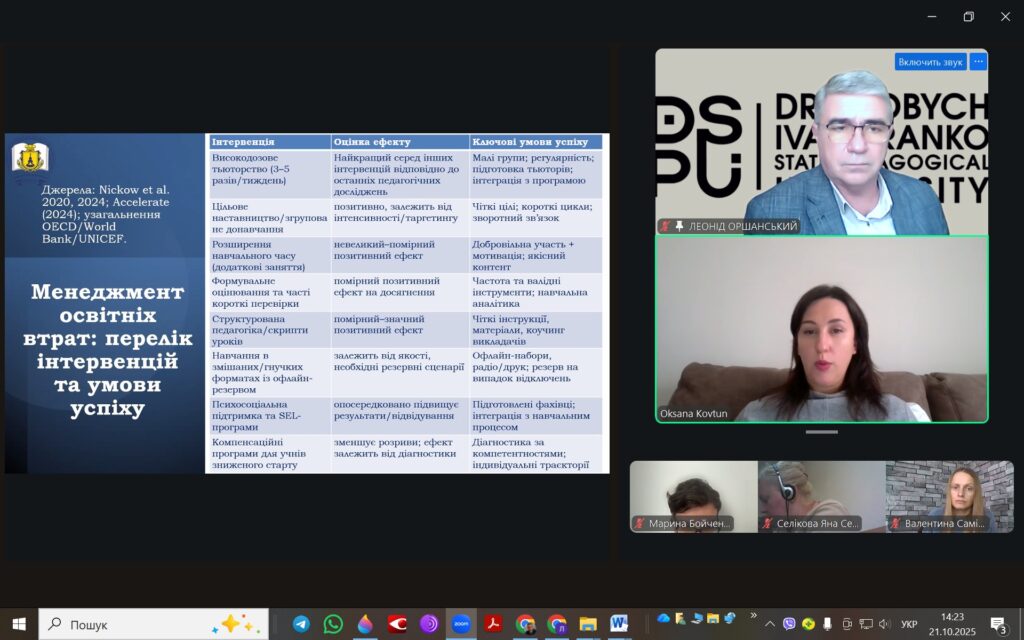Screen dimensions: 1024x640
Task: Open the three-dots menu on Леонід Оршанський's video
Action: tap(978, 62)
